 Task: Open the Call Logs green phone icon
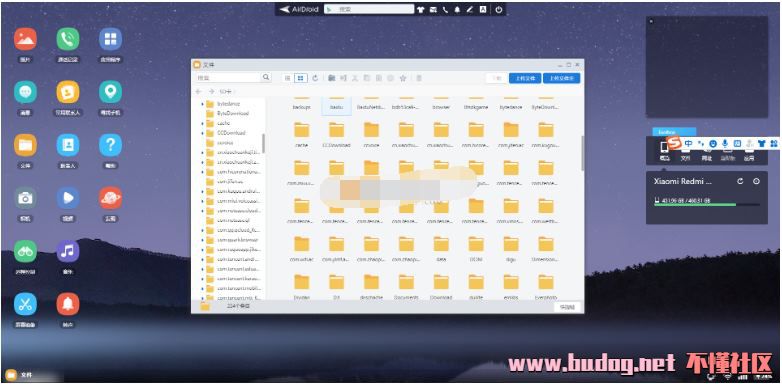[68, 39]
